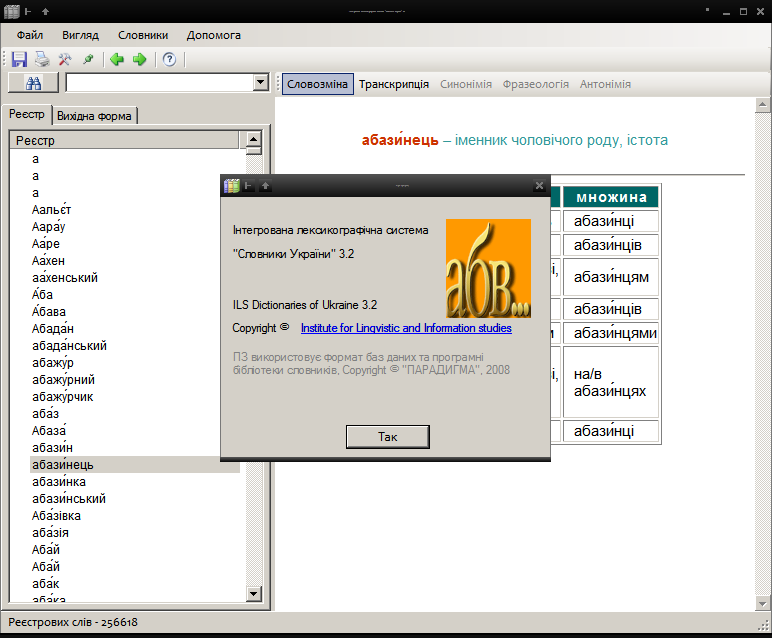Open settings with the tools icon

tap(65, 60)
